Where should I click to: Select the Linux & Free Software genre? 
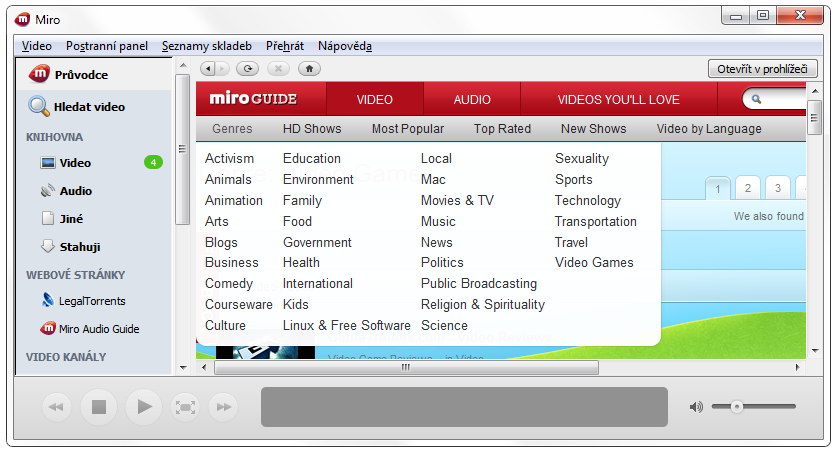tap(347, 325)
